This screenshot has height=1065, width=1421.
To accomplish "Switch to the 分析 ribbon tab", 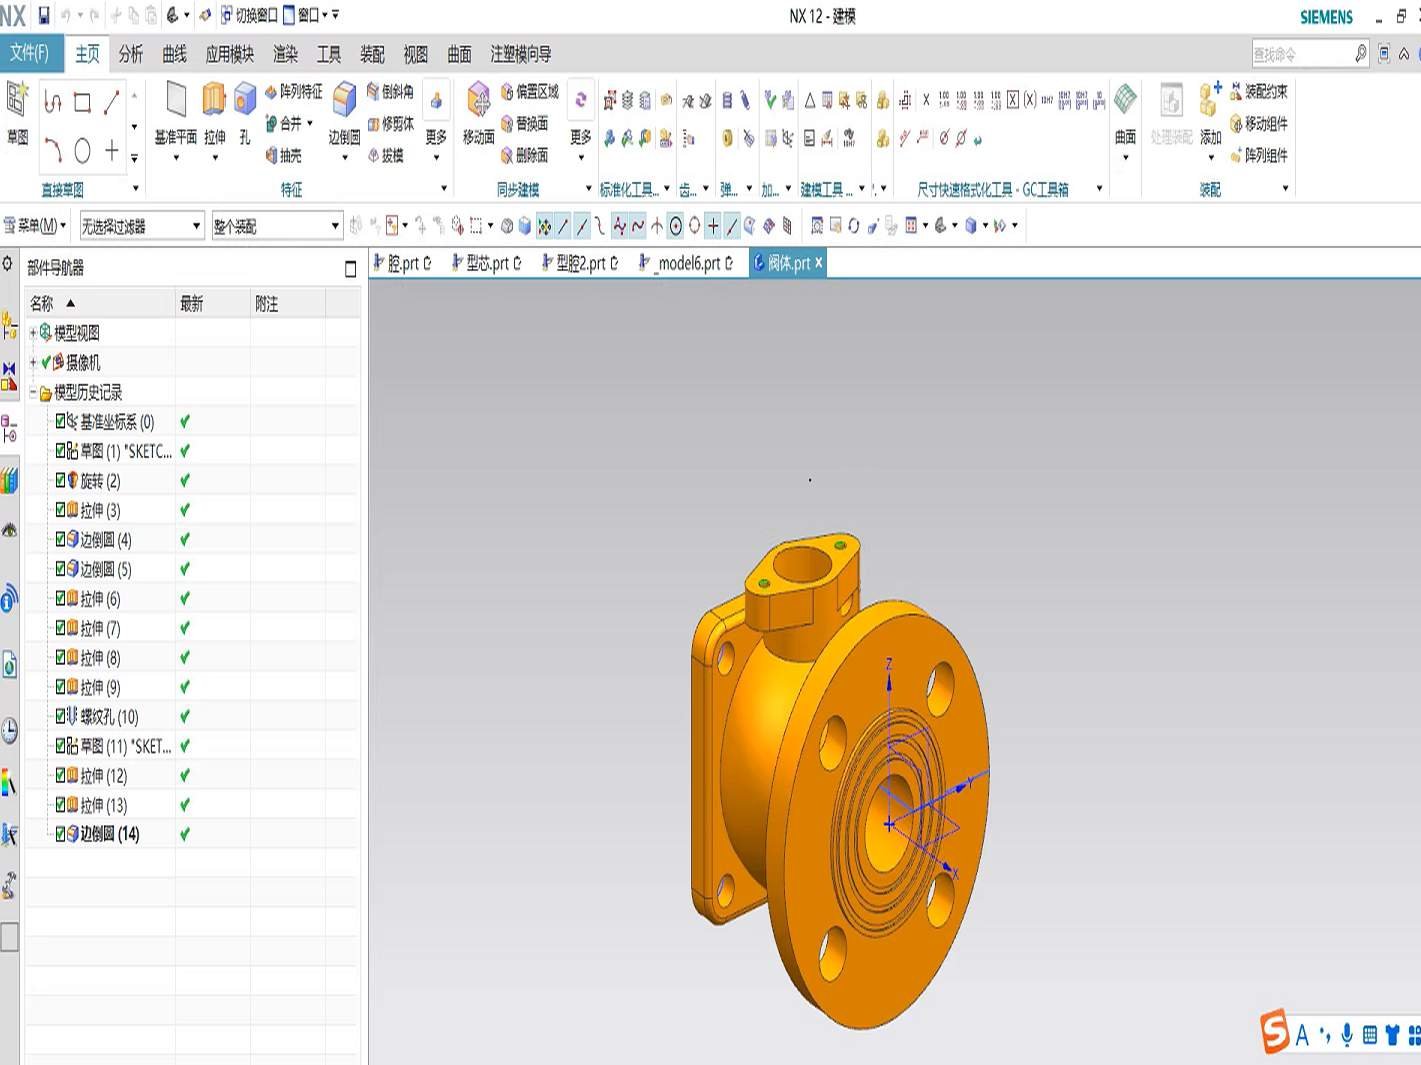I will 131,54.
